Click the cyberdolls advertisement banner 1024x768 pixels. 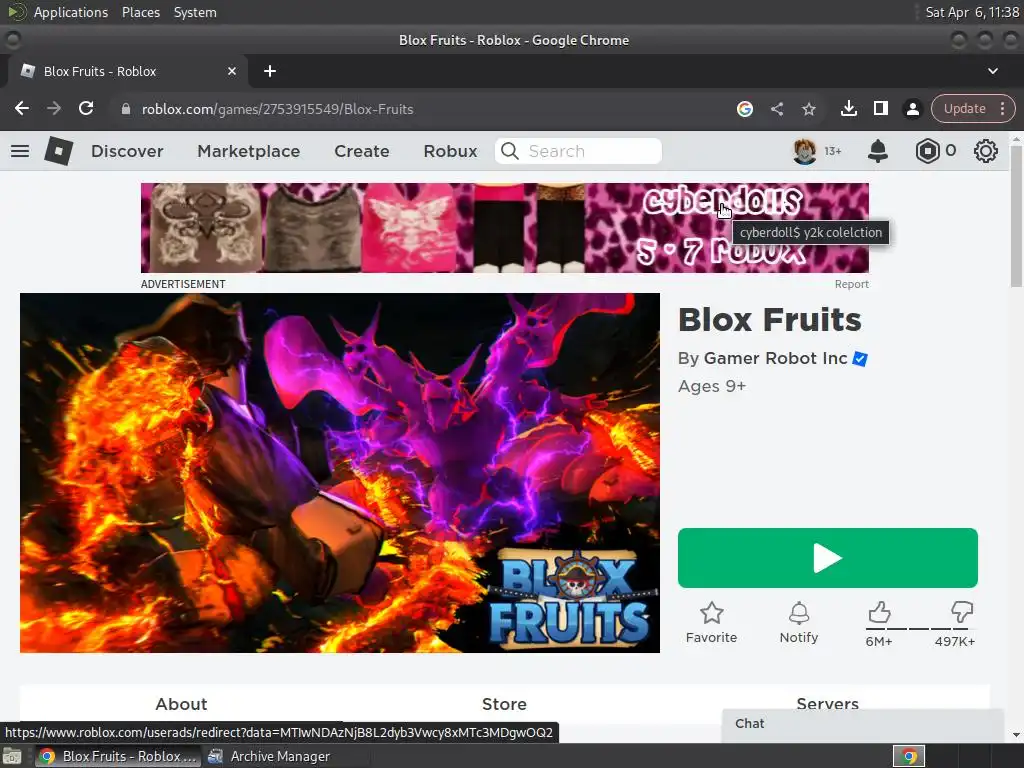tap(505, 228)
